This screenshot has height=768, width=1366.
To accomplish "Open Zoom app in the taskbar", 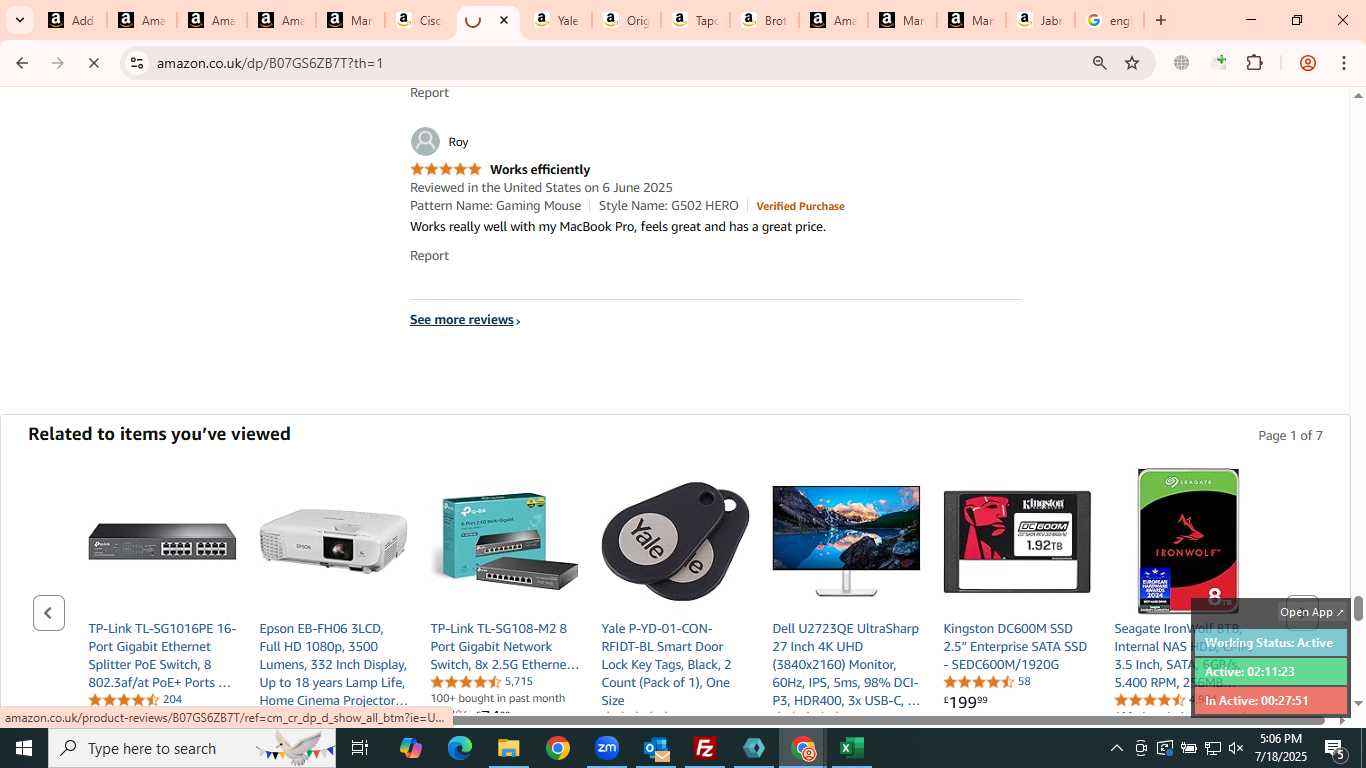I will (x=607, y=748).
